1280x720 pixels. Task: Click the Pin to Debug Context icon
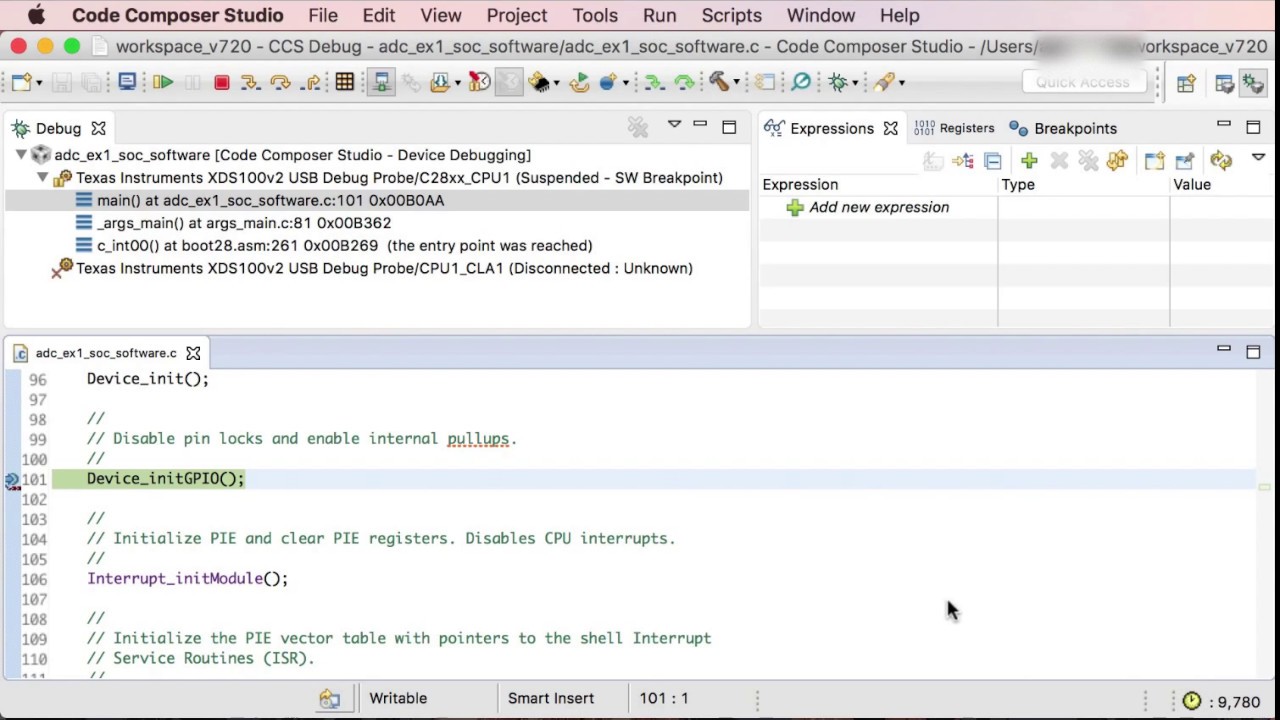[1185, 160]
